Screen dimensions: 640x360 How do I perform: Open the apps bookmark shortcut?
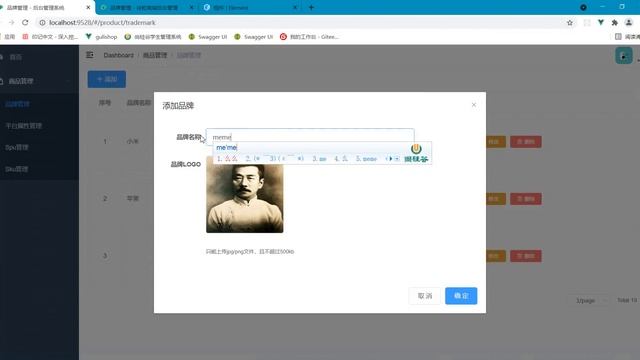click(x=7, y=37)
